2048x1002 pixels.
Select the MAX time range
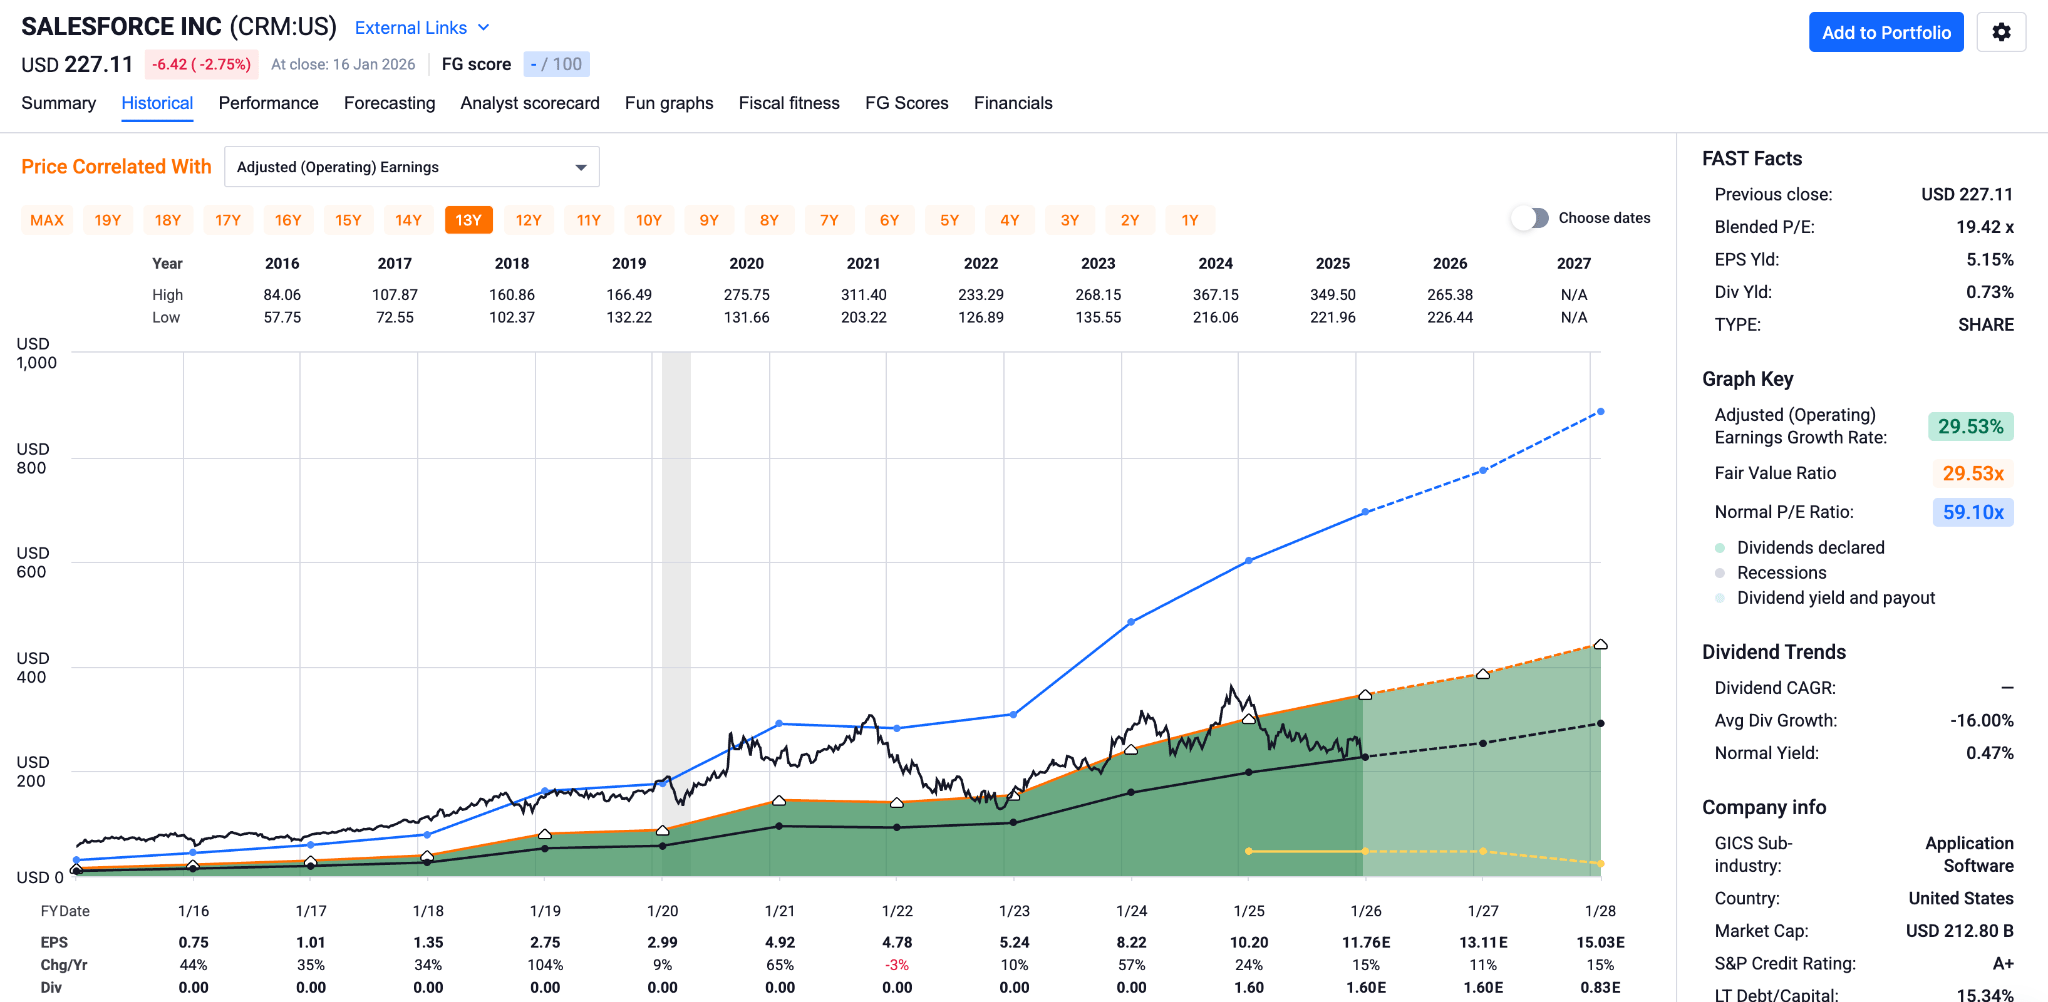point(46,219)
